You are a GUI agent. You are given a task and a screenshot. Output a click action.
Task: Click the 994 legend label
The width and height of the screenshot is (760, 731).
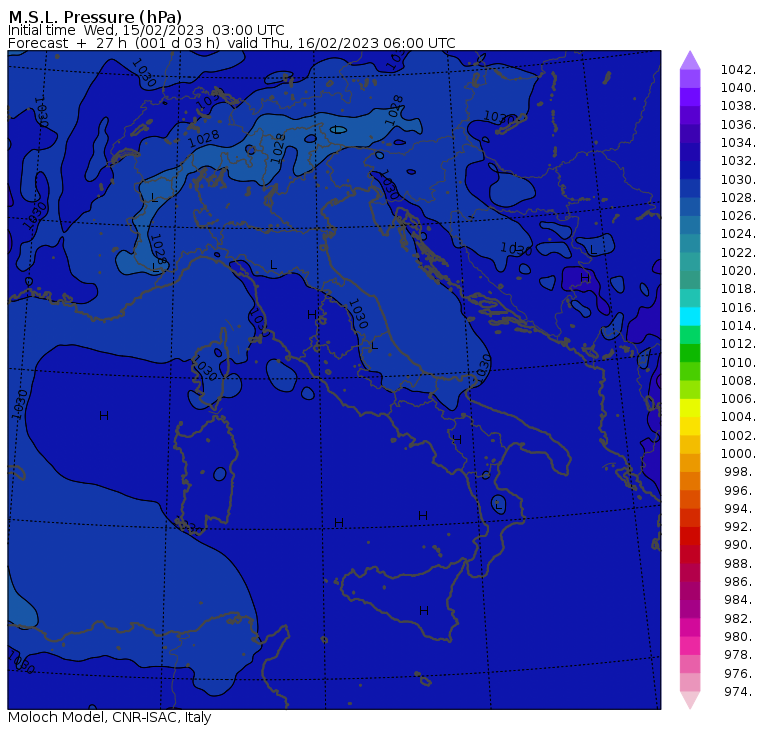pyautogui.click(x=740, y=509)
